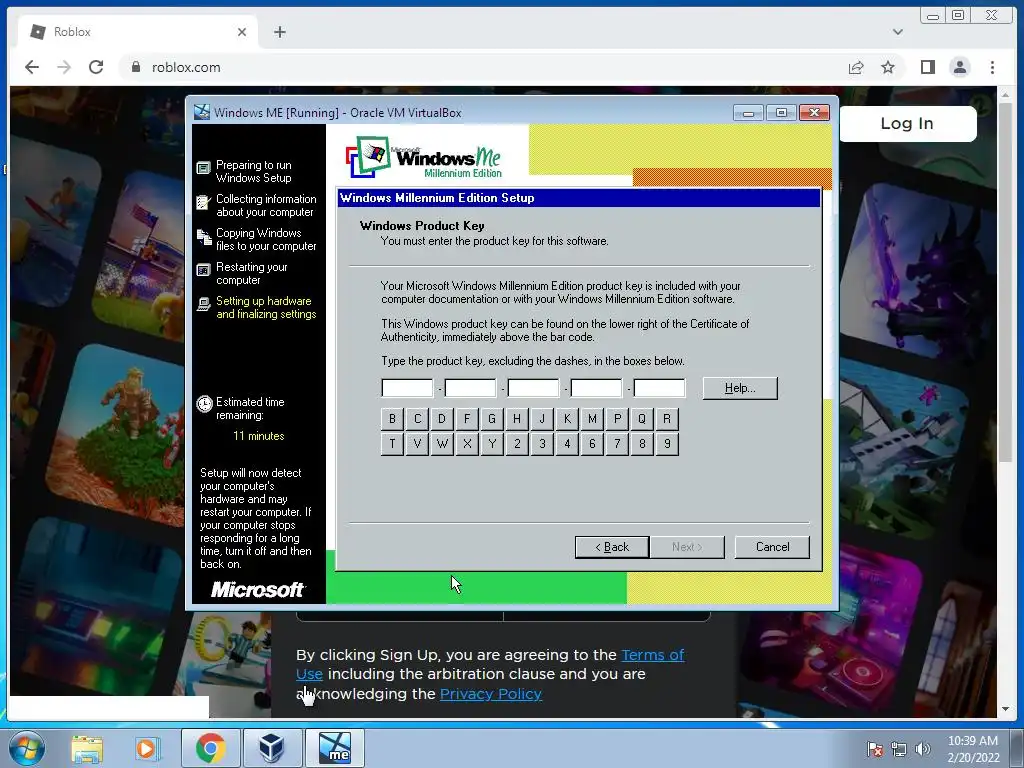
Task: Open network icon in system tray
Action: [899, 749]
